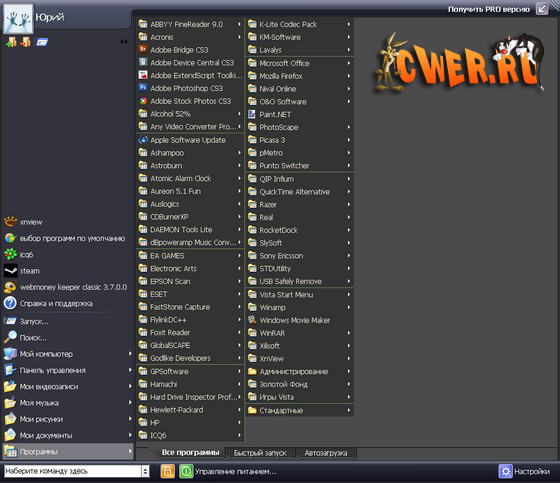Click first add-user icon under avatar
The image size is (560, 483).
(x=11, y=42)
